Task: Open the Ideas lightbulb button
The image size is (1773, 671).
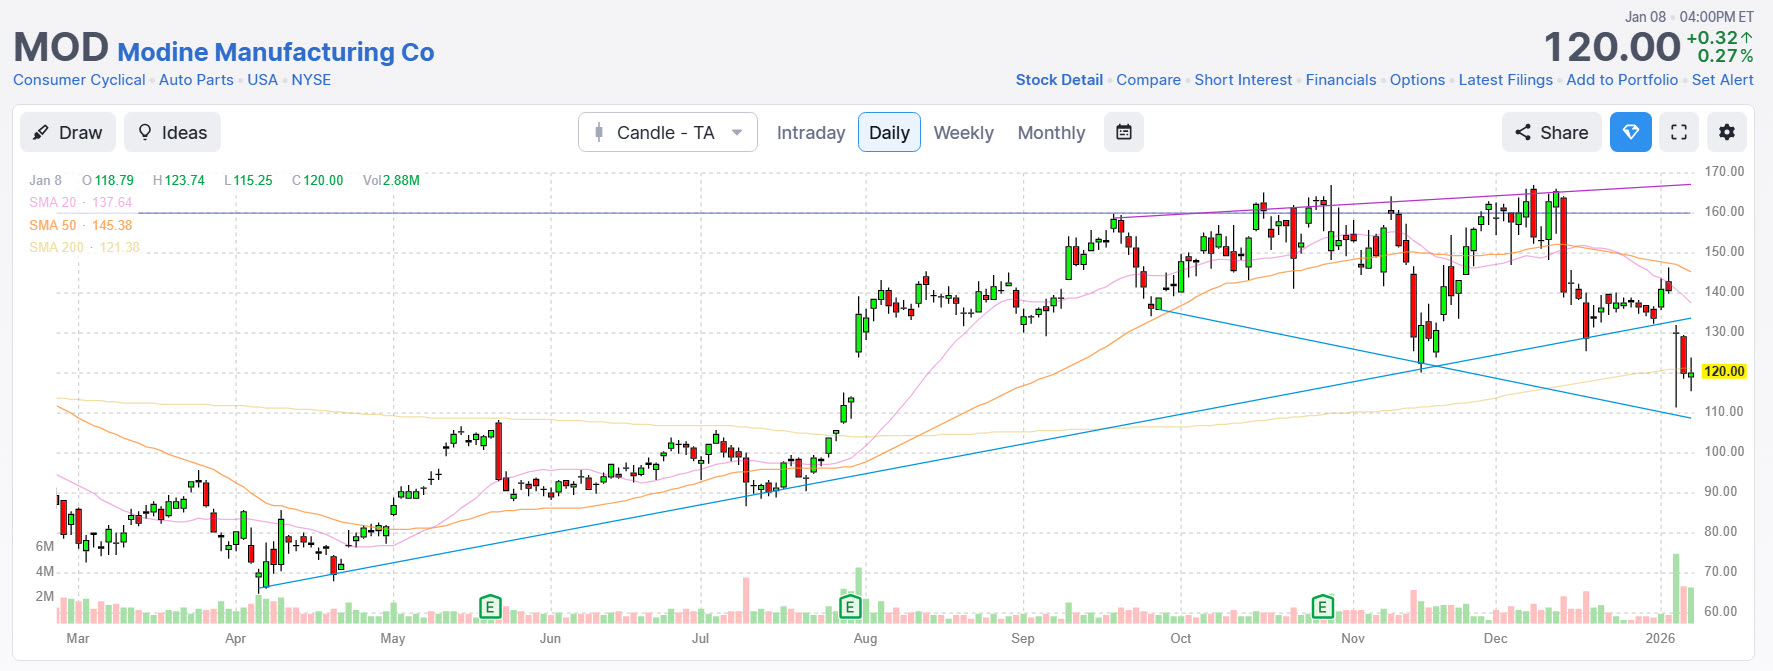Action: [172, 133]
